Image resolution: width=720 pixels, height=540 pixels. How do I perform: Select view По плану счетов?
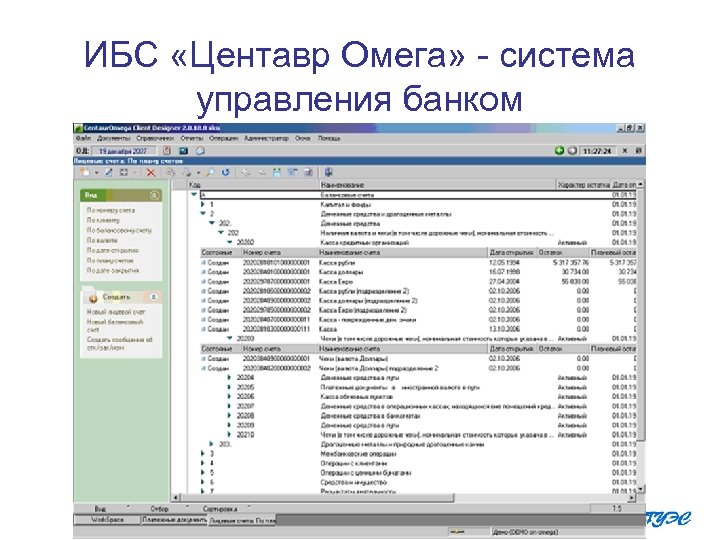pyautogui.click(x=110, y=261)
